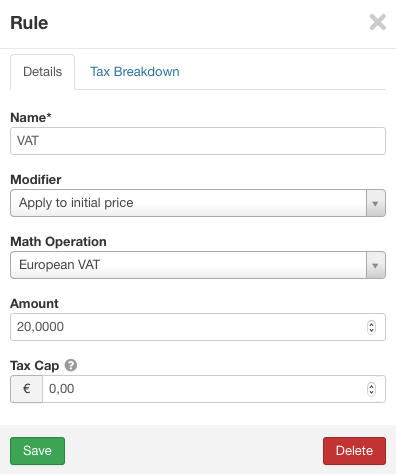This screenshot has height=474, width=396.
Task: Increase Tax Cap using the up spinner arrow
Action: tap(371, 386)
